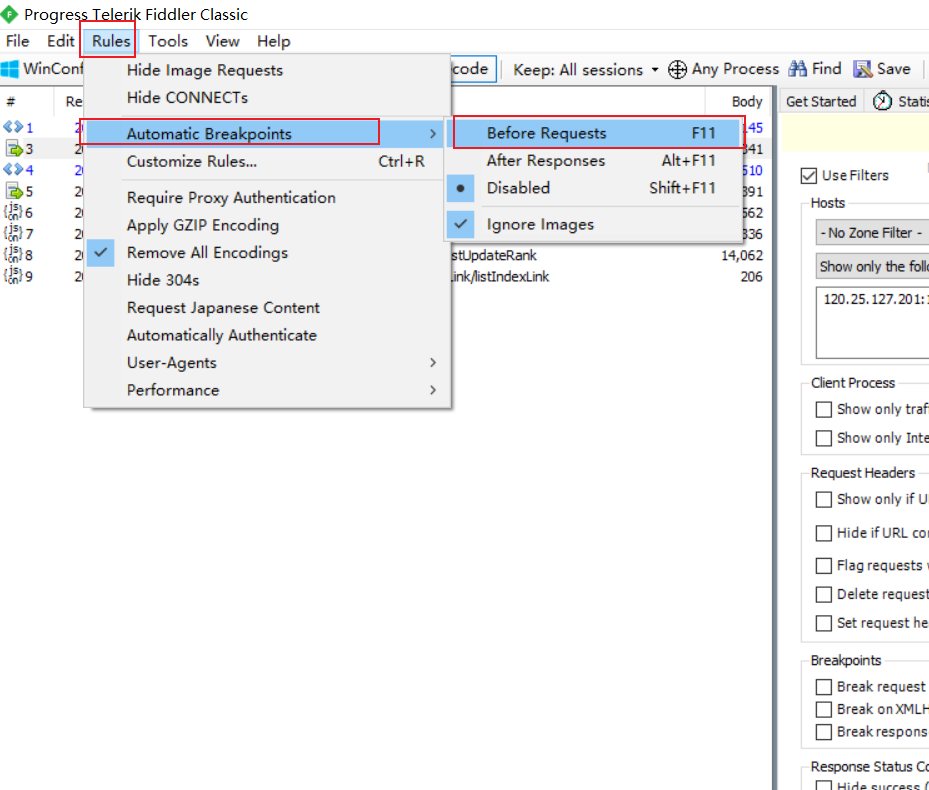Open the Tools menu
929x790 pixels.
pos(168,41)
